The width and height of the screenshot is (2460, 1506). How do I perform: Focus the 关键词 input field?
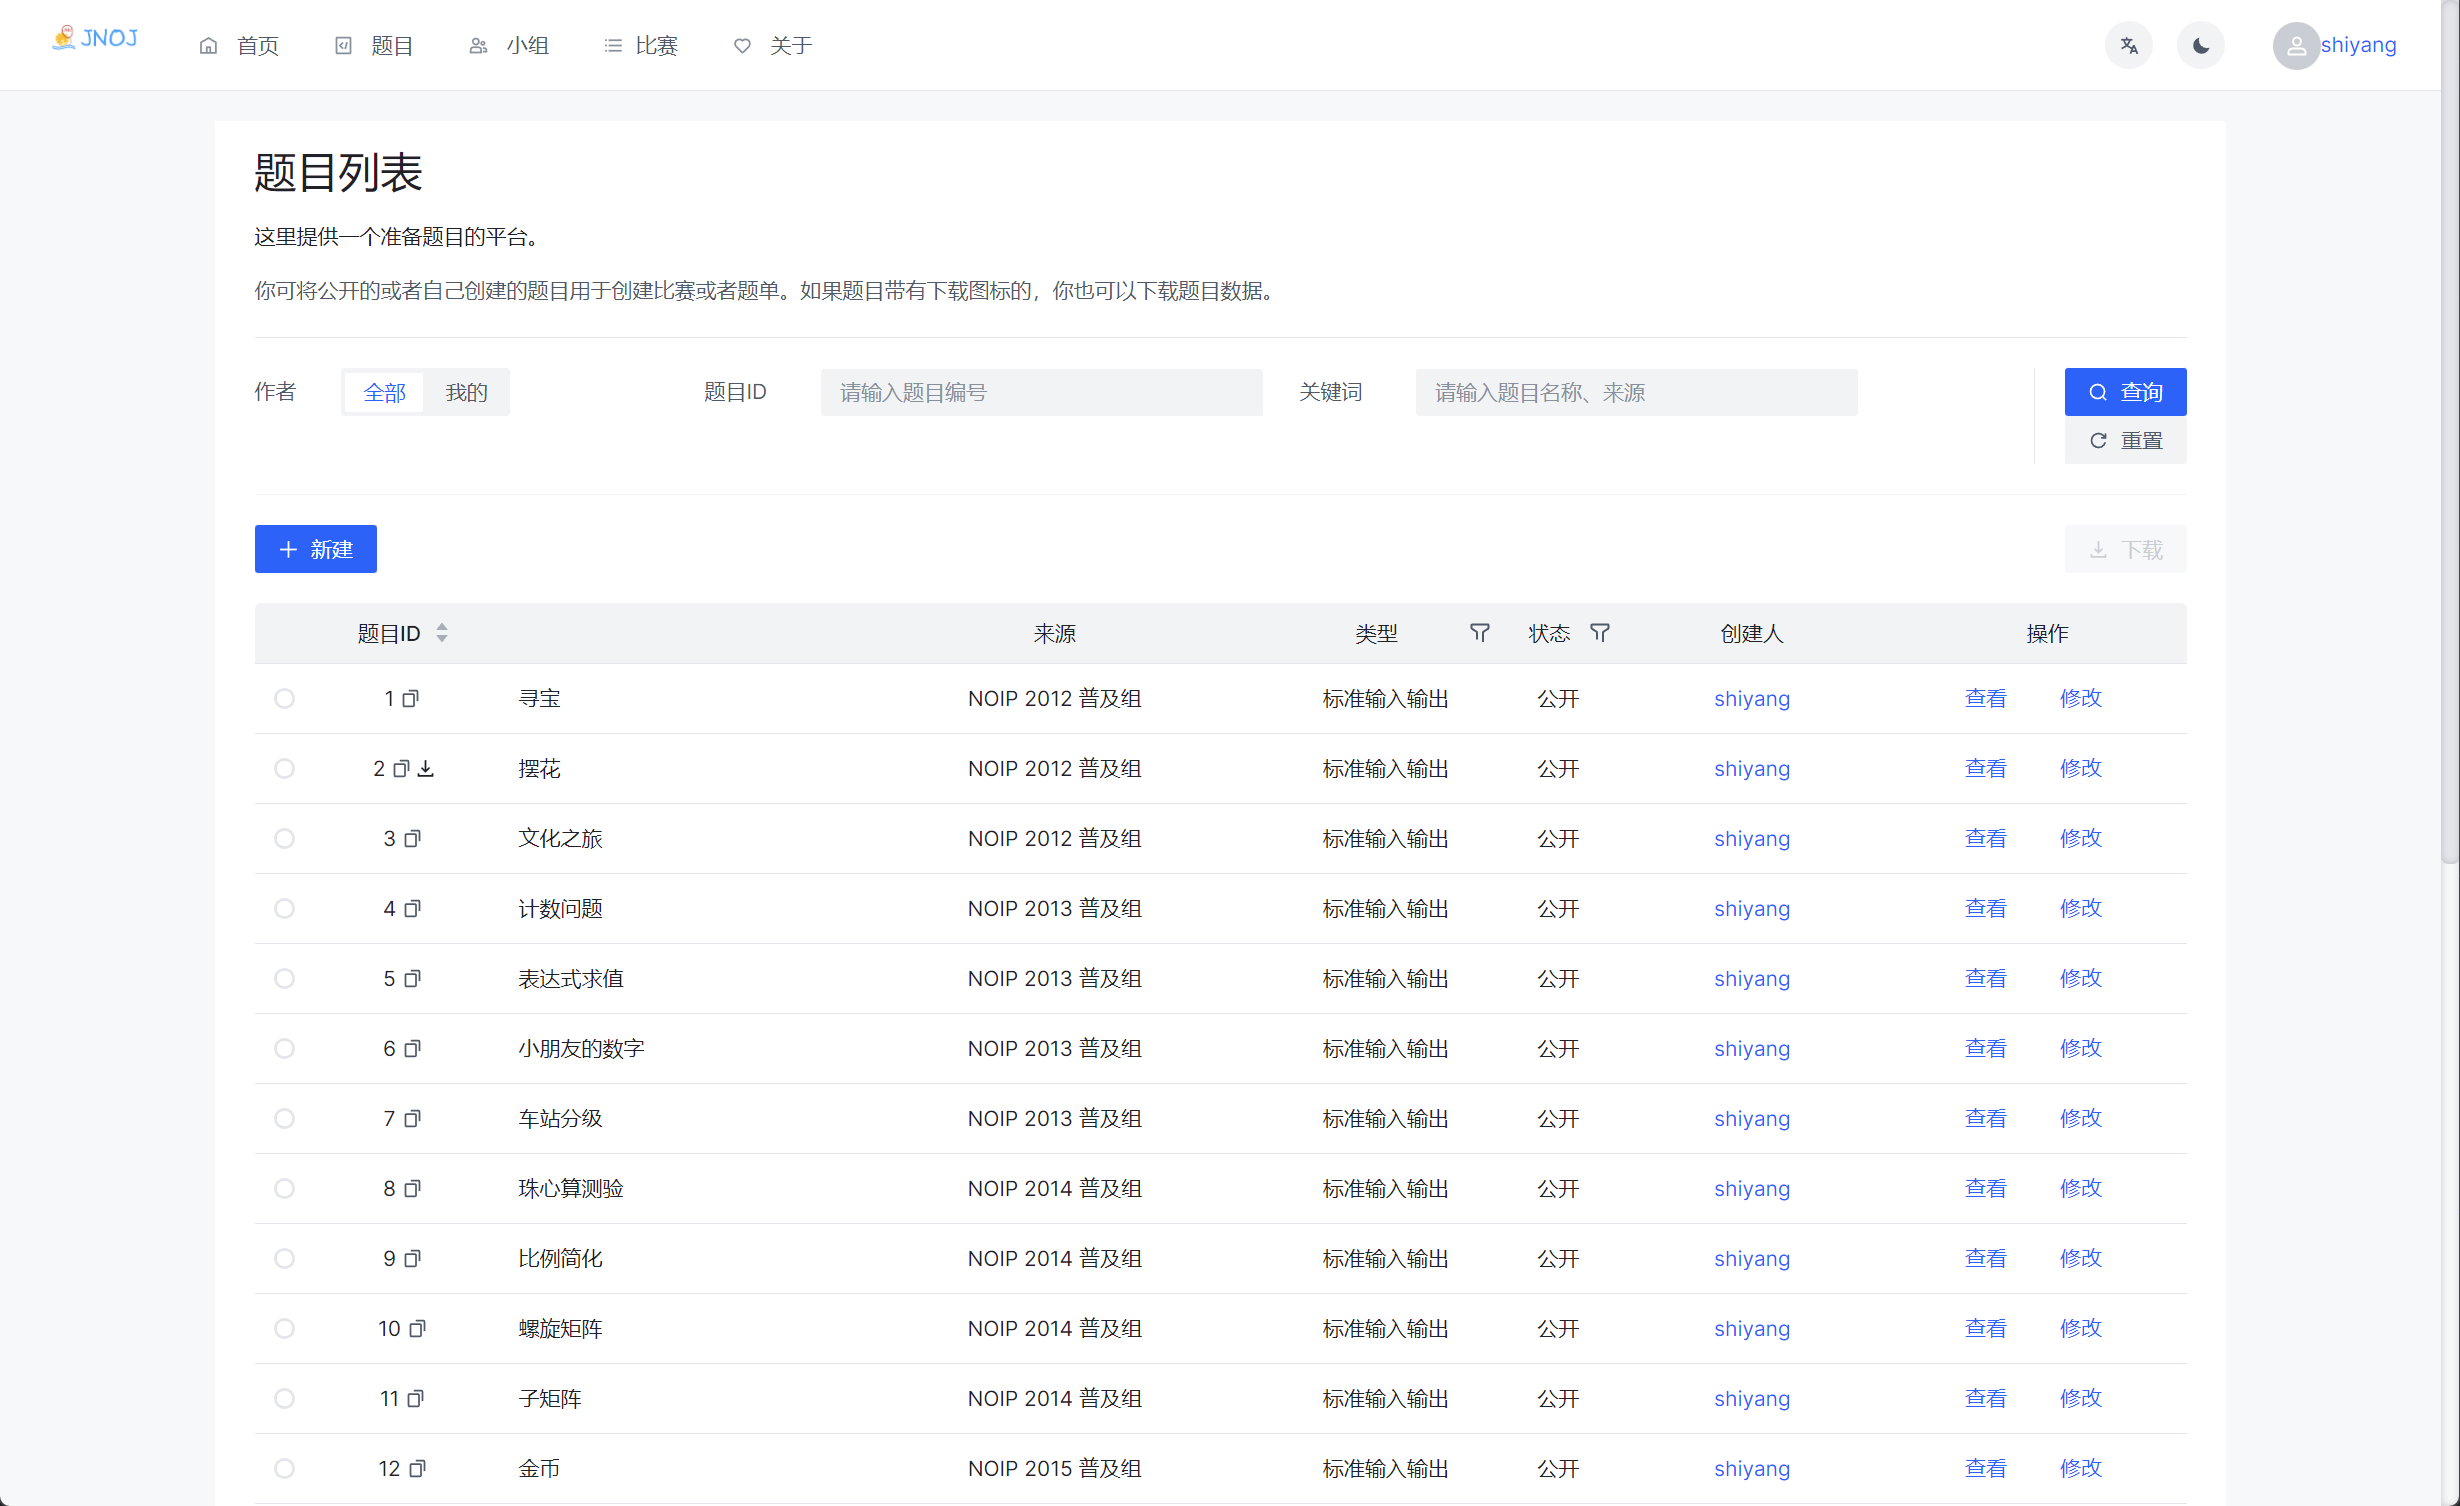(1636, 392)
